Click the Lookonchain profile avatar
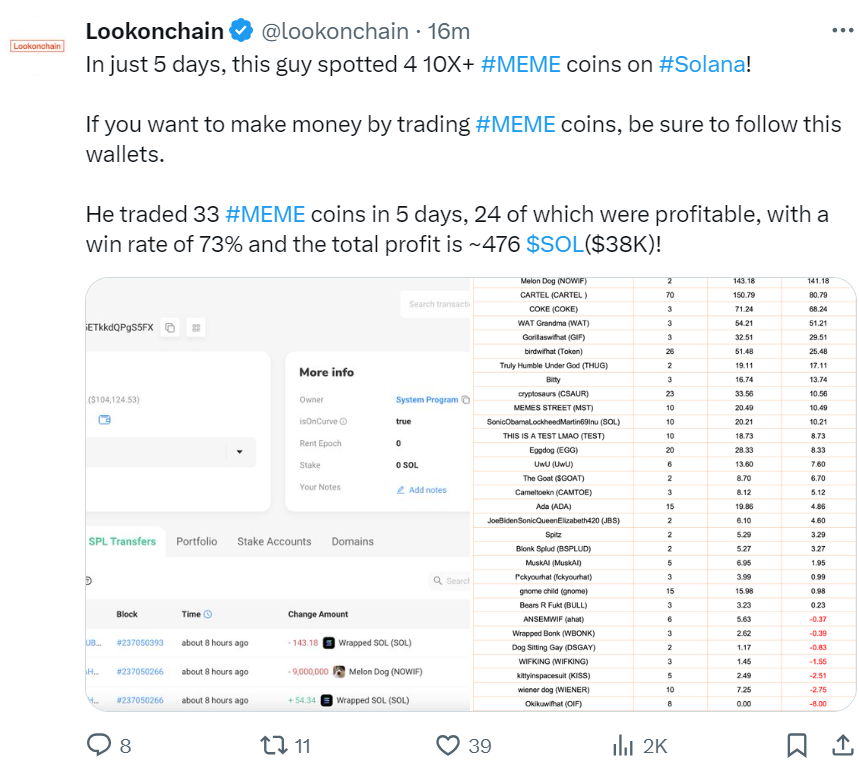Screen dimensions: 859x771 [x=36, y=46]
